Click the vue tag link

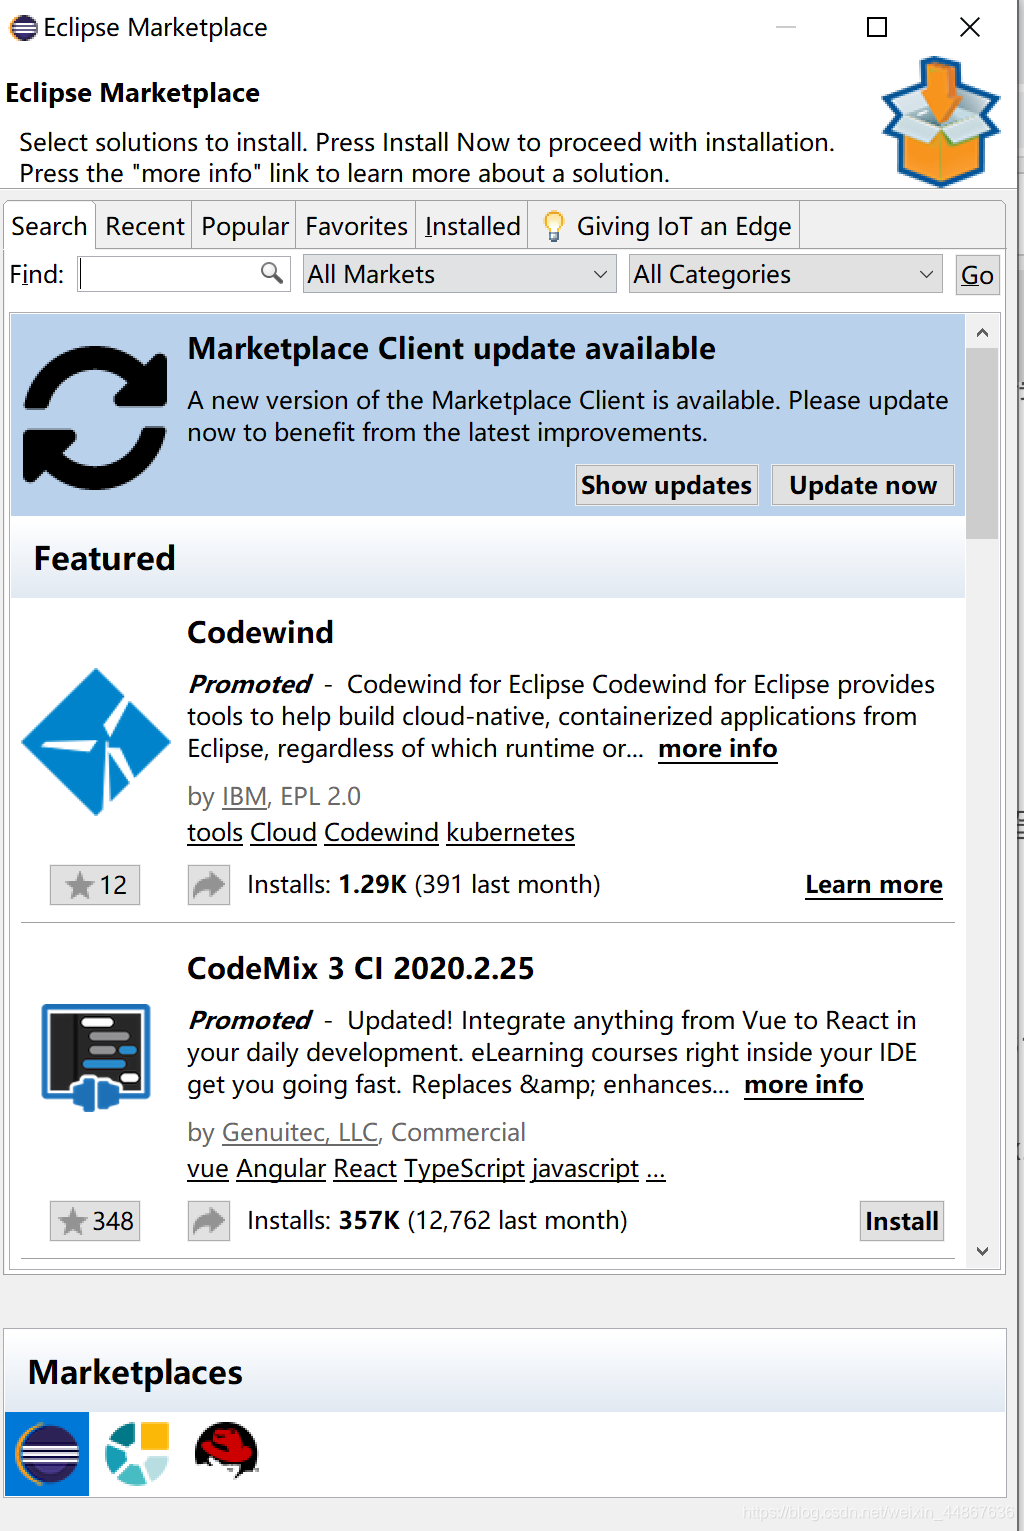coord(208,1169)
